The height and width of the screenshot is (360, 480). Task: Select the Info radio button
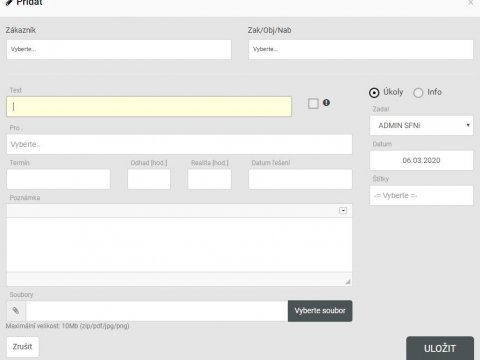click(418, 92)
